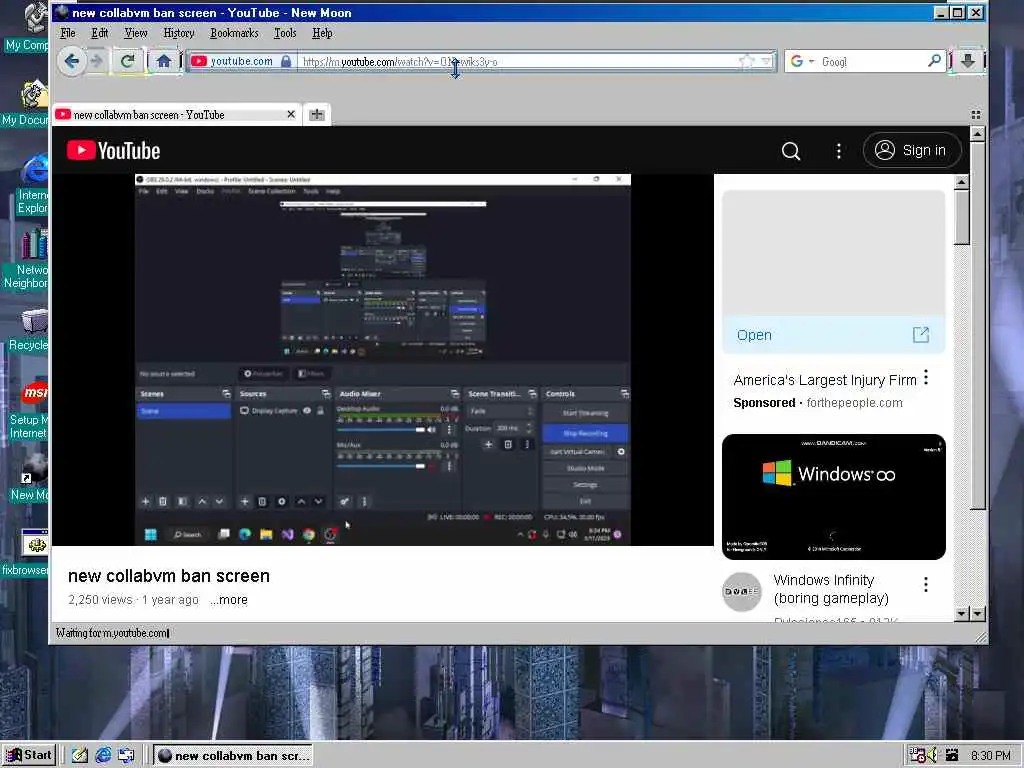1024x768 pixels.
Task: Click the 8:30 PM taskbar clock
Action: click(991, 756)
